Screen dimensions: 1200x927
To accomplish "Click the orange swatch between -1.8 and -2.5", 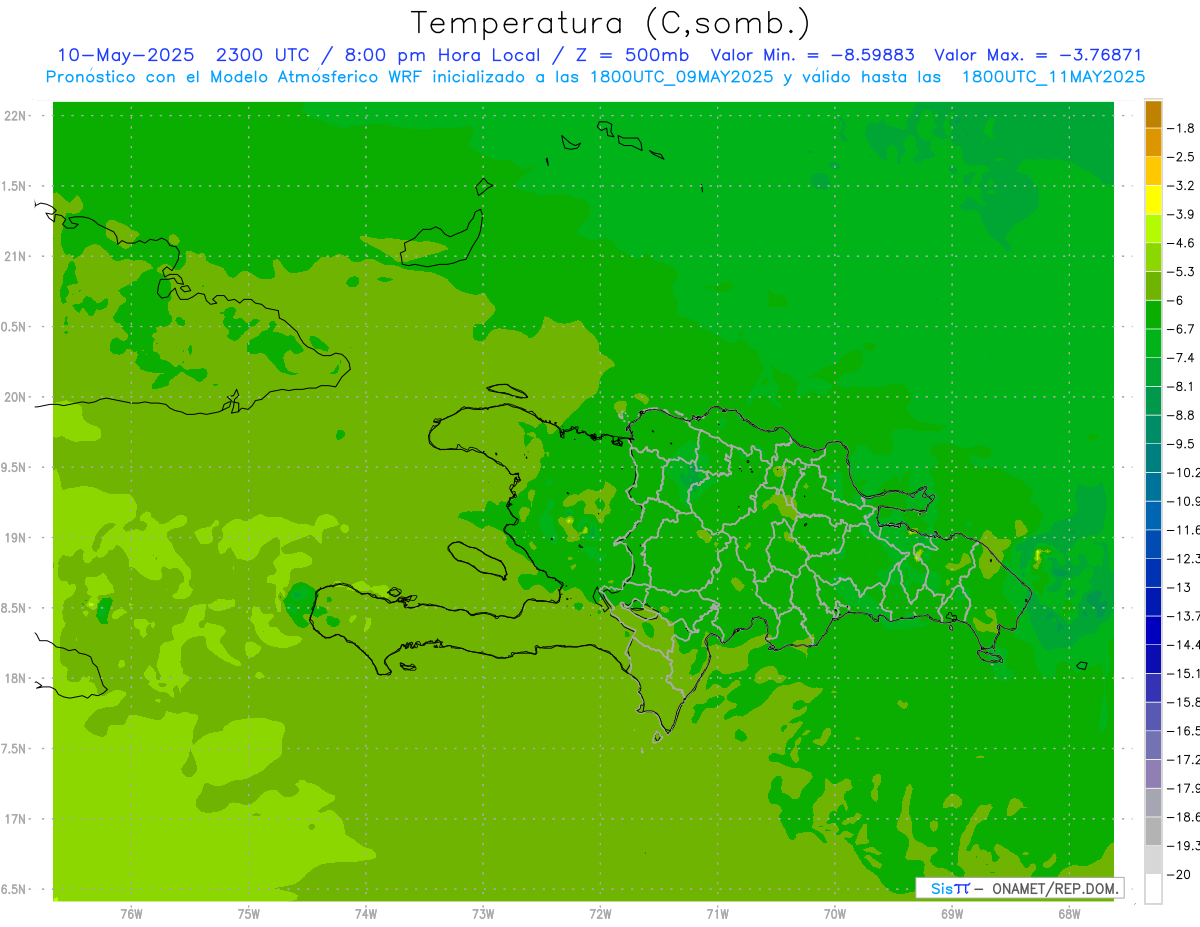I will pos(1153,143).
